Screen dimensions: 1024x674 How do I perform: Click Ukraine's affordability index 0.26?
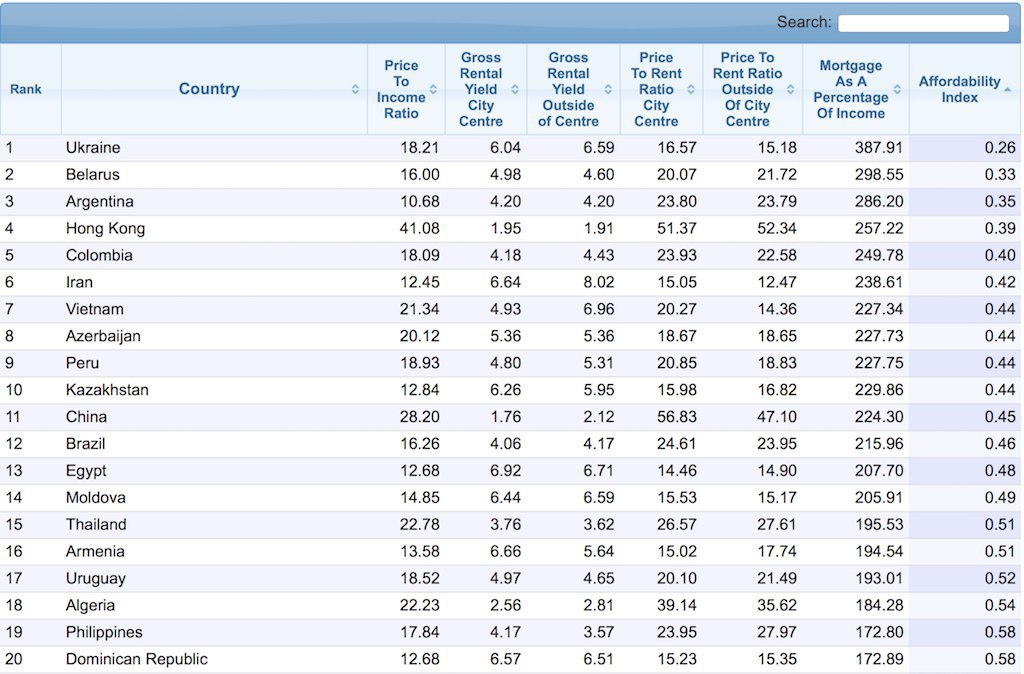[1000, 148]
